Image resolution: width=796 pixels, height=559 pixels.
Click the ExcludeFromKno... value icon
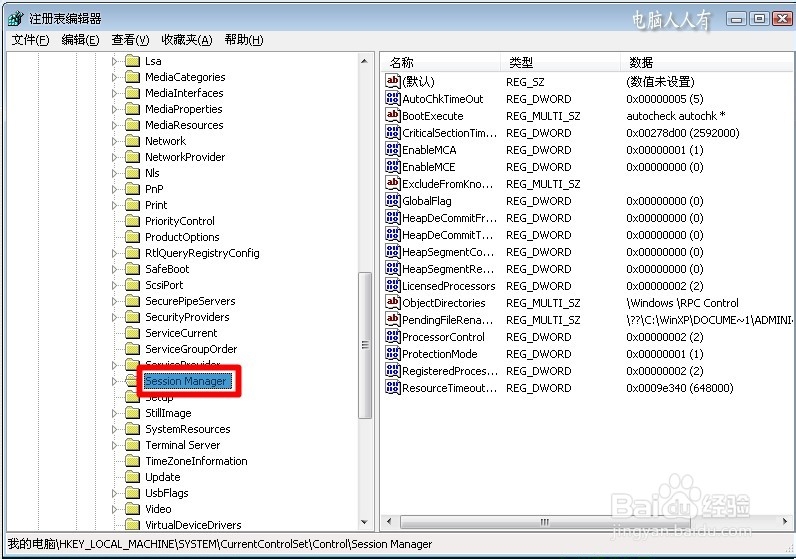pyautogui.click(x=393, y=183)
